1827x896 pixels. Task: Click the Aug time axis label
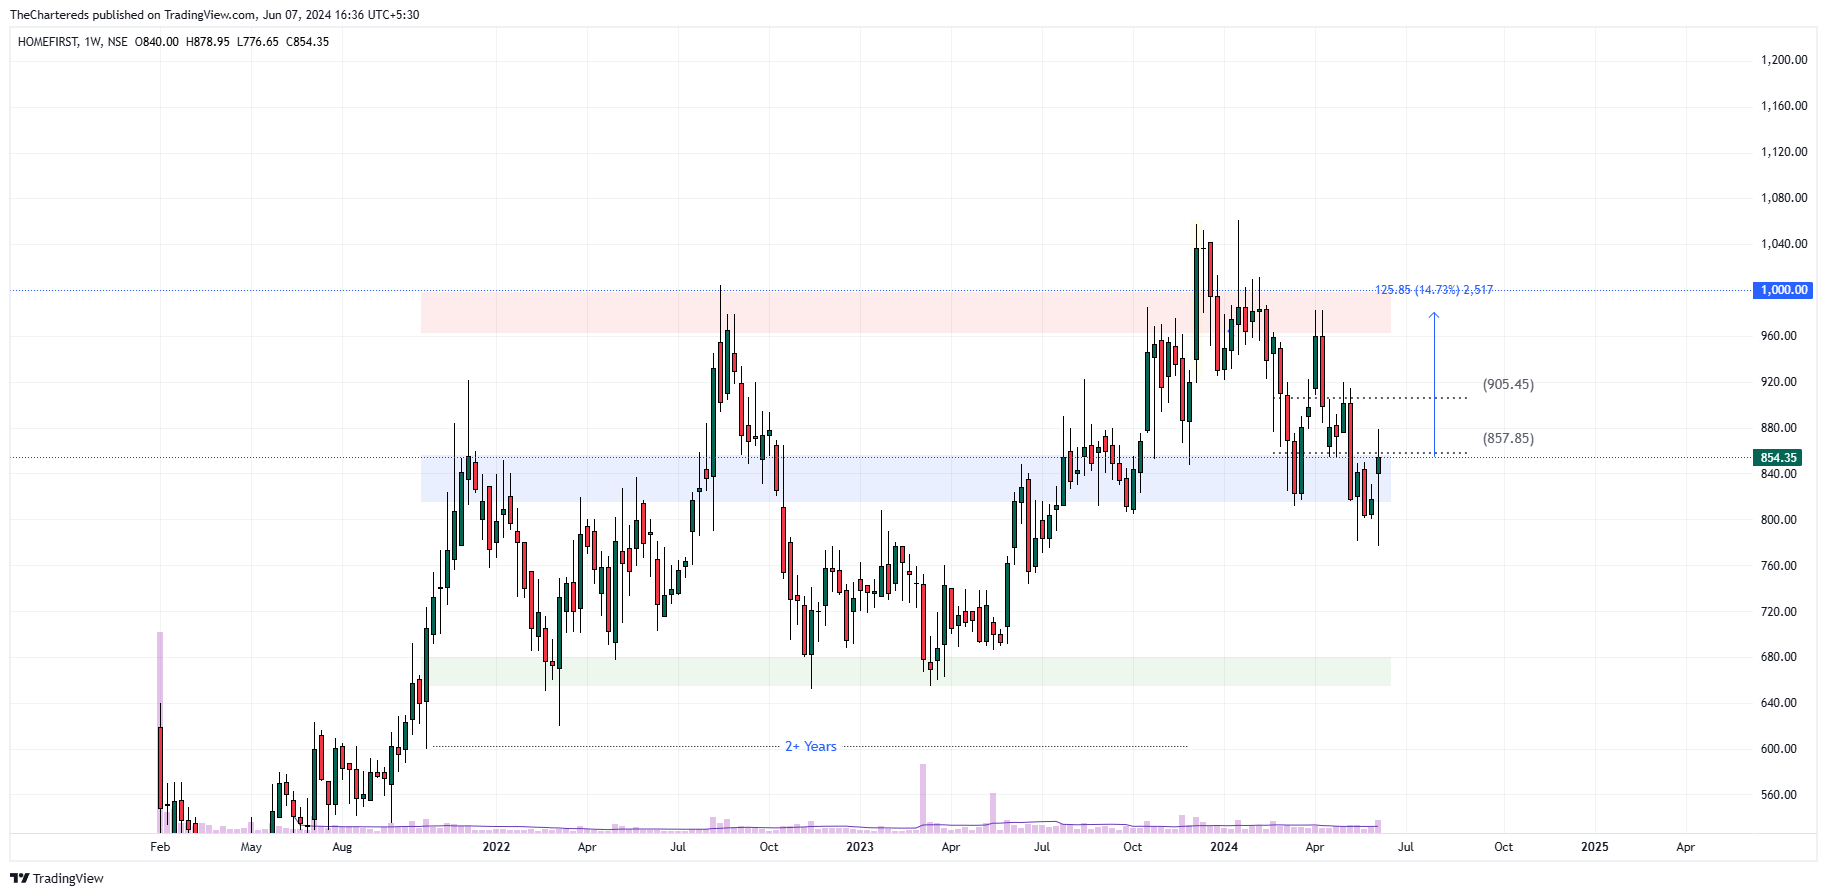pyautogui.click(x=342, y=847)
